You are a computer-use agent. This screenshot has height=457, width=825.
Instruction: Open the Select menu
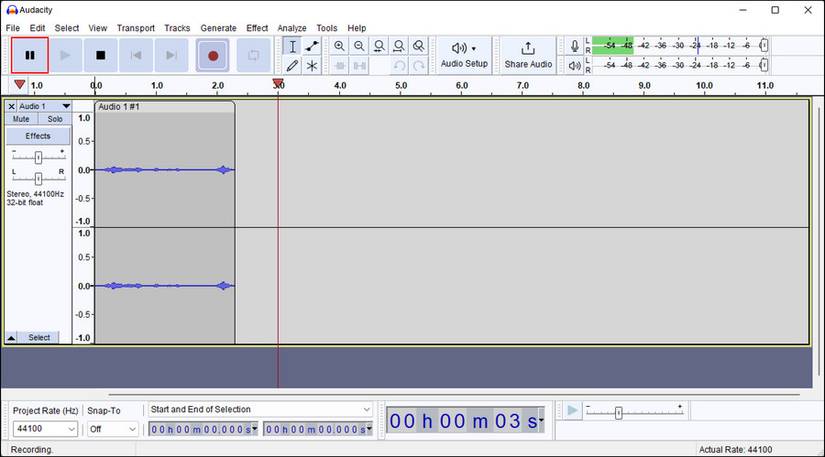[67, 28]
